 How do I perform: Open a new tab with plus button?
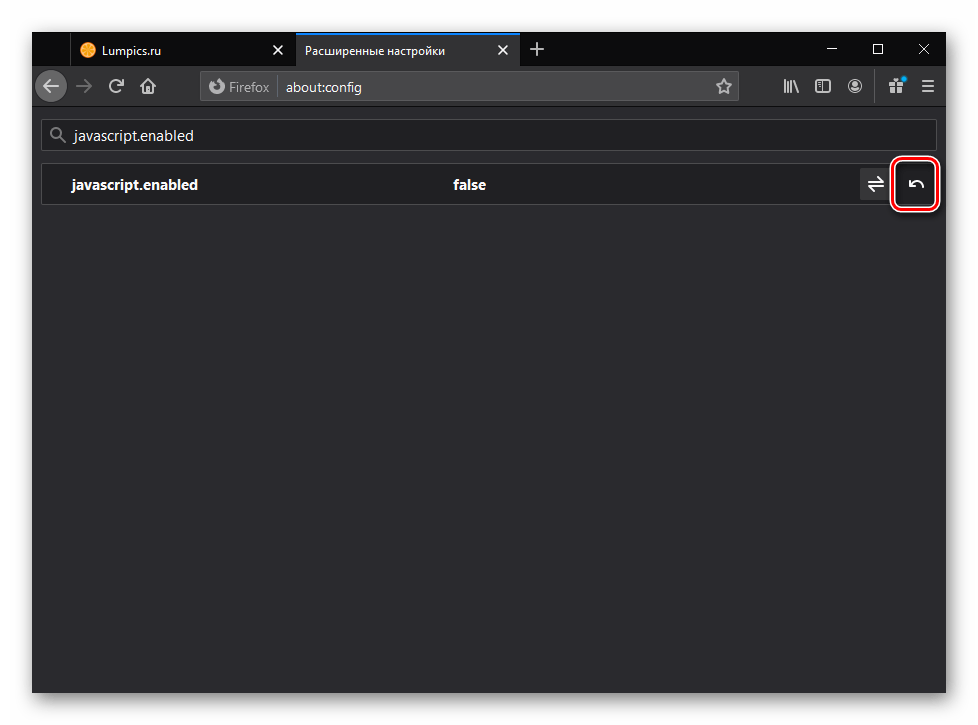[537, 49]
